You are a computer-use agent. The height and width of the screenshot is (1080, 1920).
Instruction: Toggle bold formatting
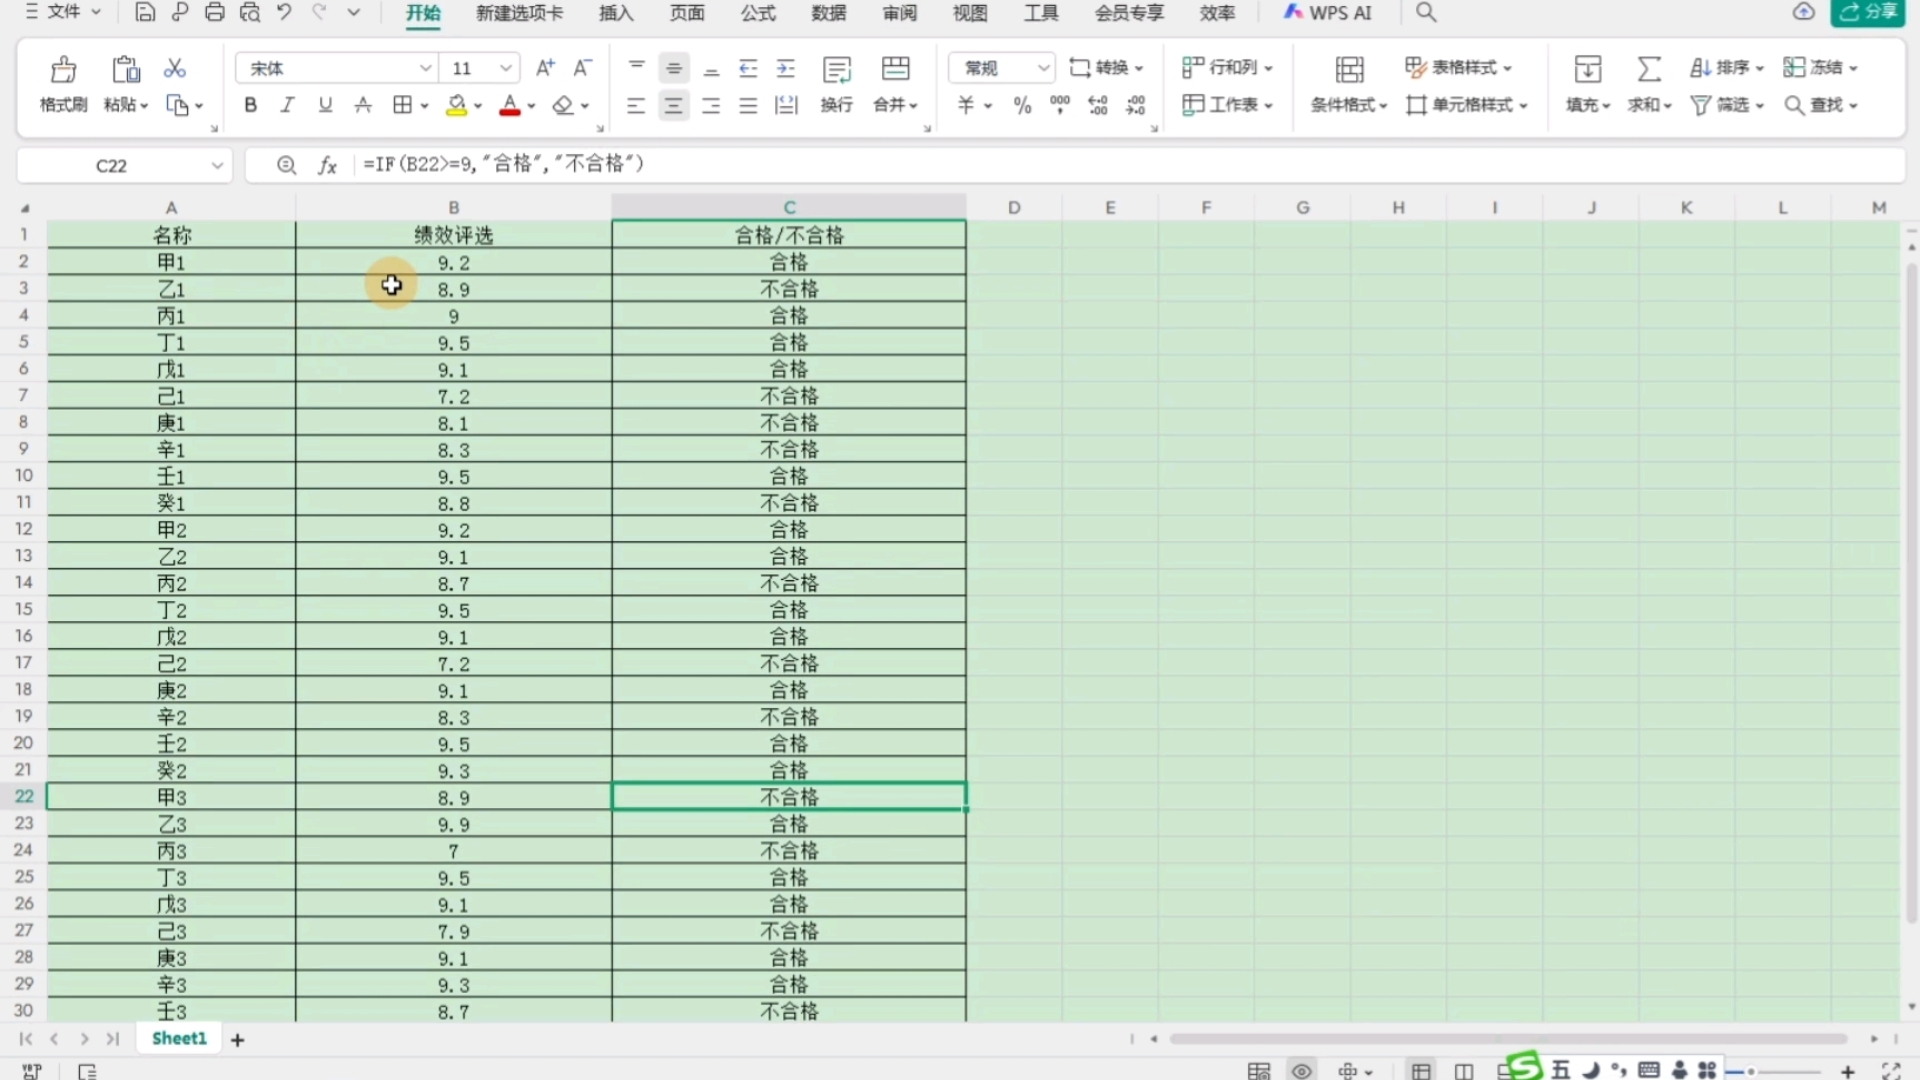(x=250, y=105)
